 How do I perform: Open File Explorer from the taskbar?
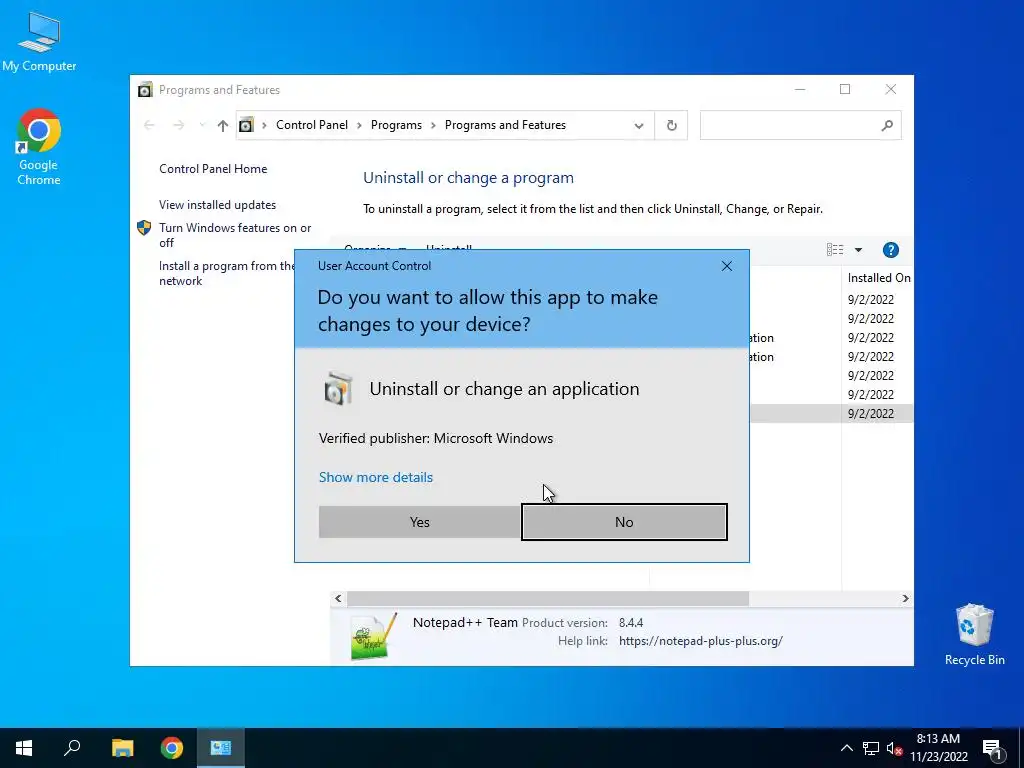122,748
